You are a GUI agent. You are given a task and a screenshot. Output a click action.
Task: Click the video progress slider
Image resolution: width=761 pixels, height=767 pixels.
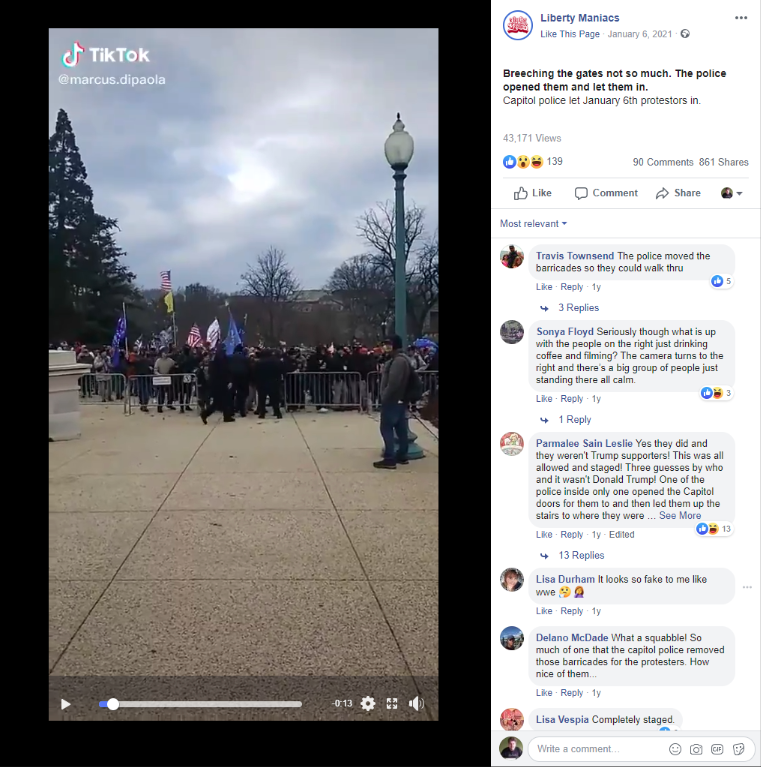[x=200, y=704]
